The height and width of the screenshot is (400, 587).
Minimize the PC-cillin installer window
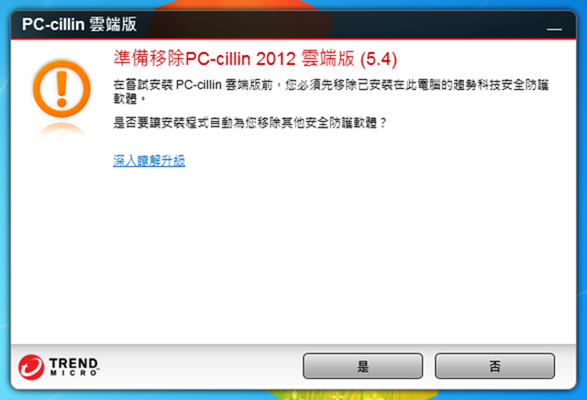coord(554,29)
